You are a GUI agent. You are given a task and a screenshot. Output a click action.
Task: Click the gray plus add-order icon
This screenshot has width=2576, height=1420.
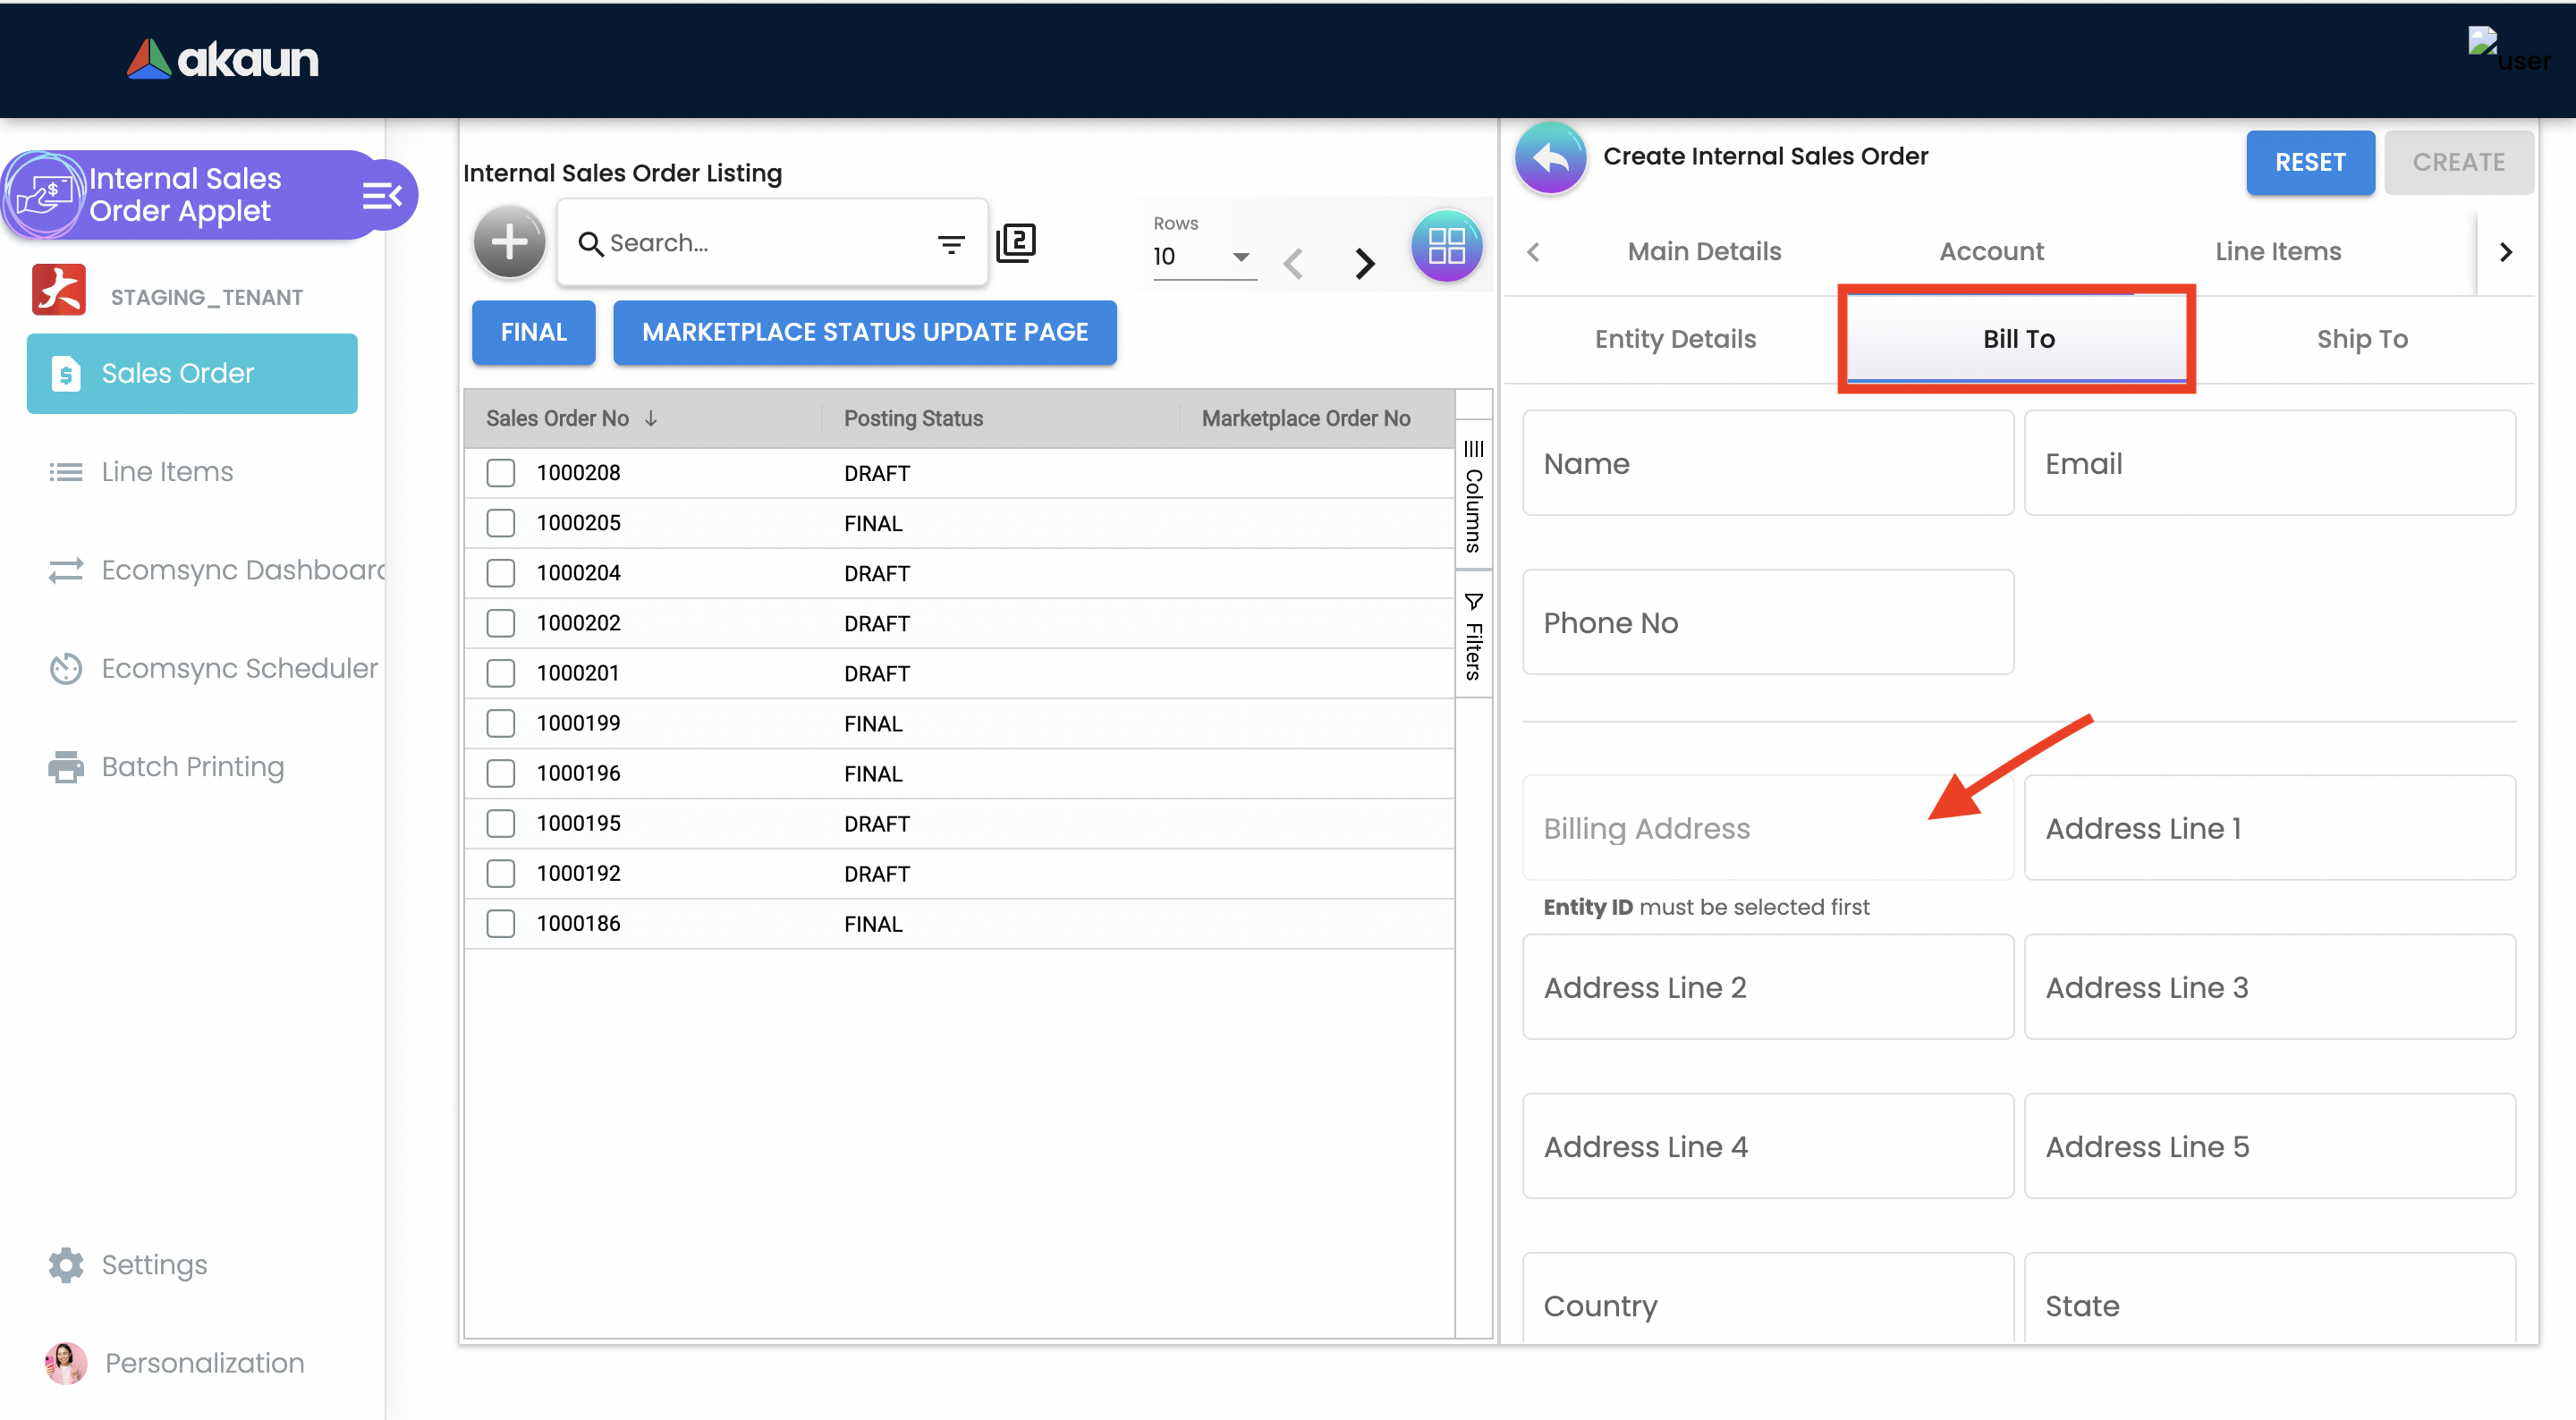[x=509, y=242]
